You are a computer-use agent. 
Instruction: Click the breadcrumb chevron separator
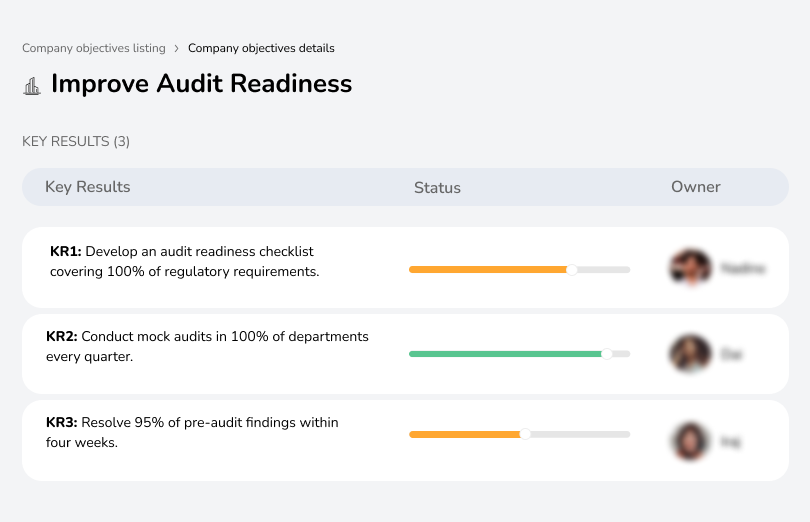(x=177, y=49)
